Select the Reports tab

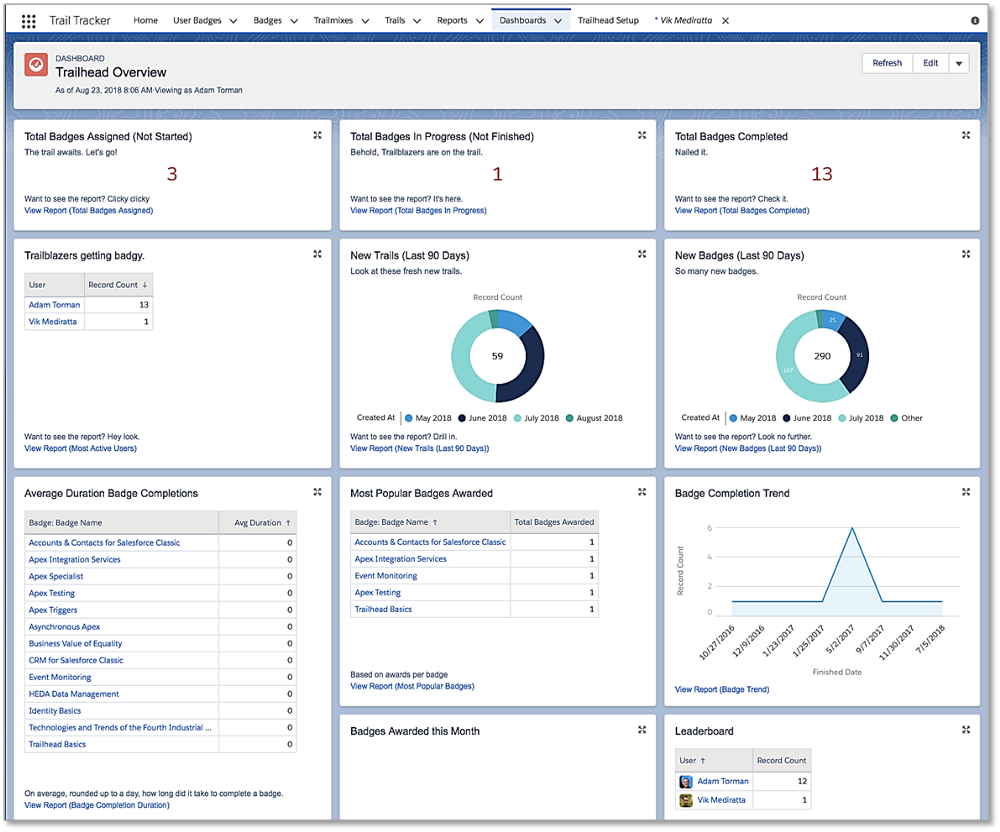click(x=452, y=20)
